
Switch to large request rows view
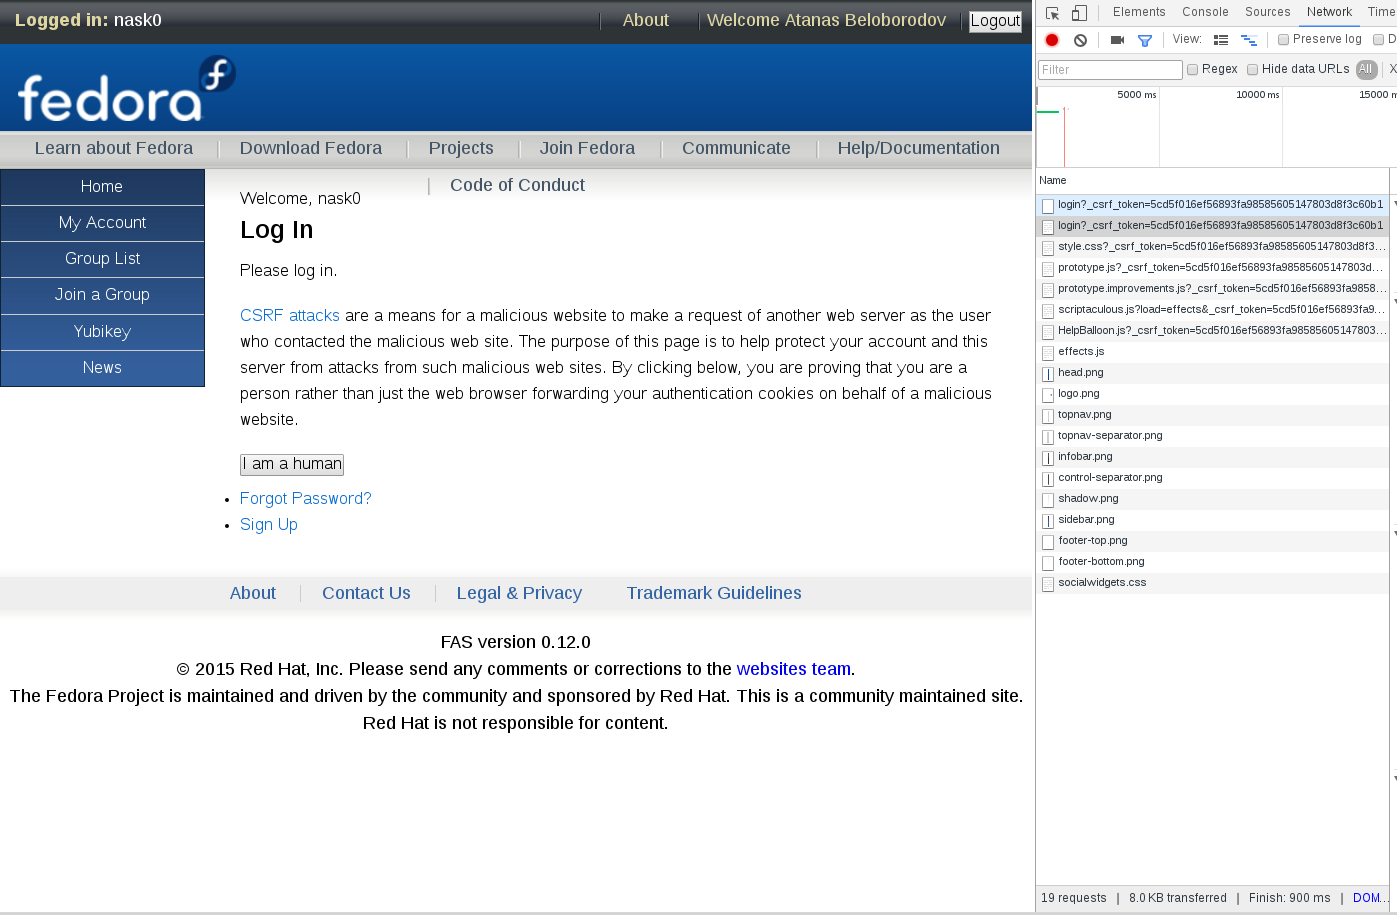[1221, 40]
